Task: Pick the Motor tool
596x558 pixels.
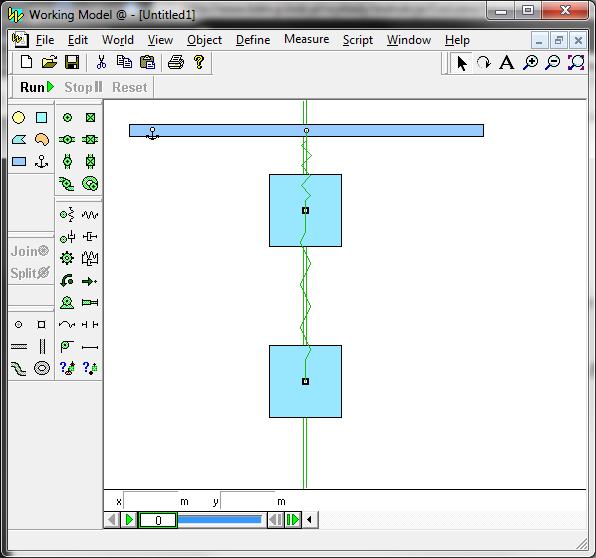Action: (67, 303)
